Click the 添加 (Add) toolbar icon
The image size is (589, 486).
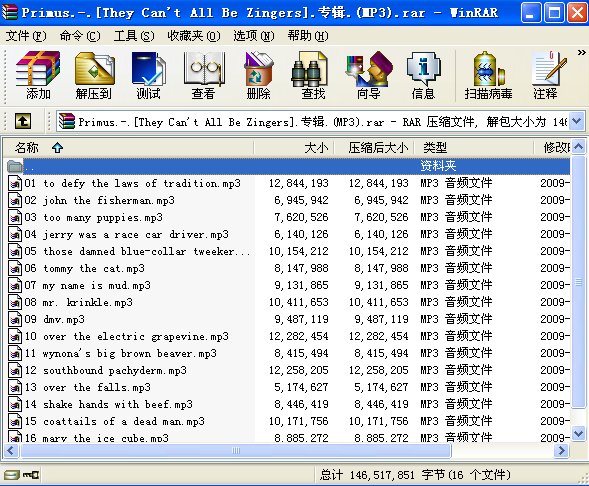(x=38, y=75)
